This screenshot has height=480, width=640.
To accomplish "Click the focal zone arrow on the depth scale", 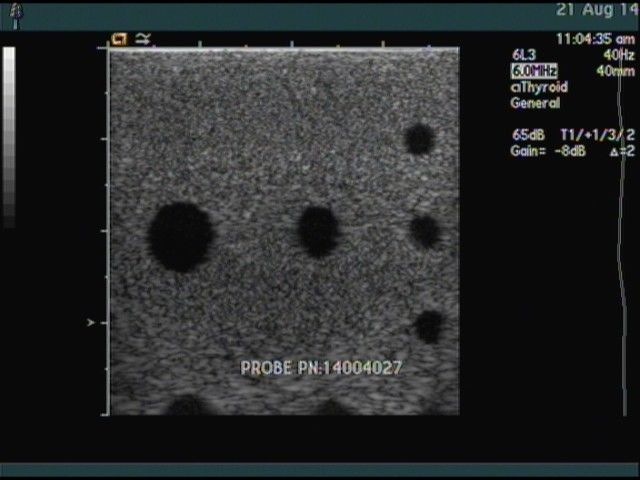I will [92, 323].
